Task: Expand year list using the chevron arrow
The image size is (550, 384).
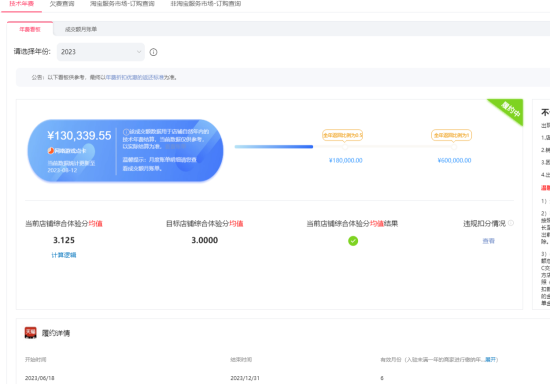Action: tap(139, 52)
